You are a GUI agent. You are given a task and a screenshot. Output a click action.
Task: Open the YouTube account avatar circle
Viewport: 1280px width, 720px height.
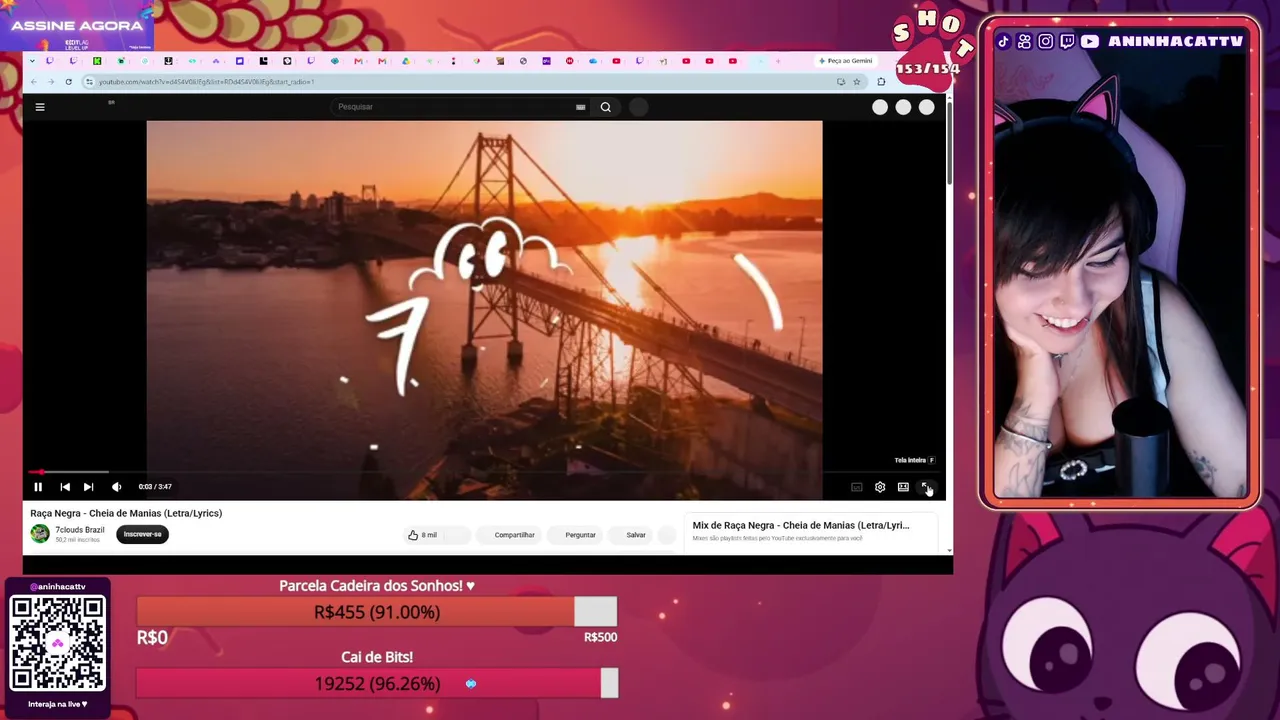point(927,107)
